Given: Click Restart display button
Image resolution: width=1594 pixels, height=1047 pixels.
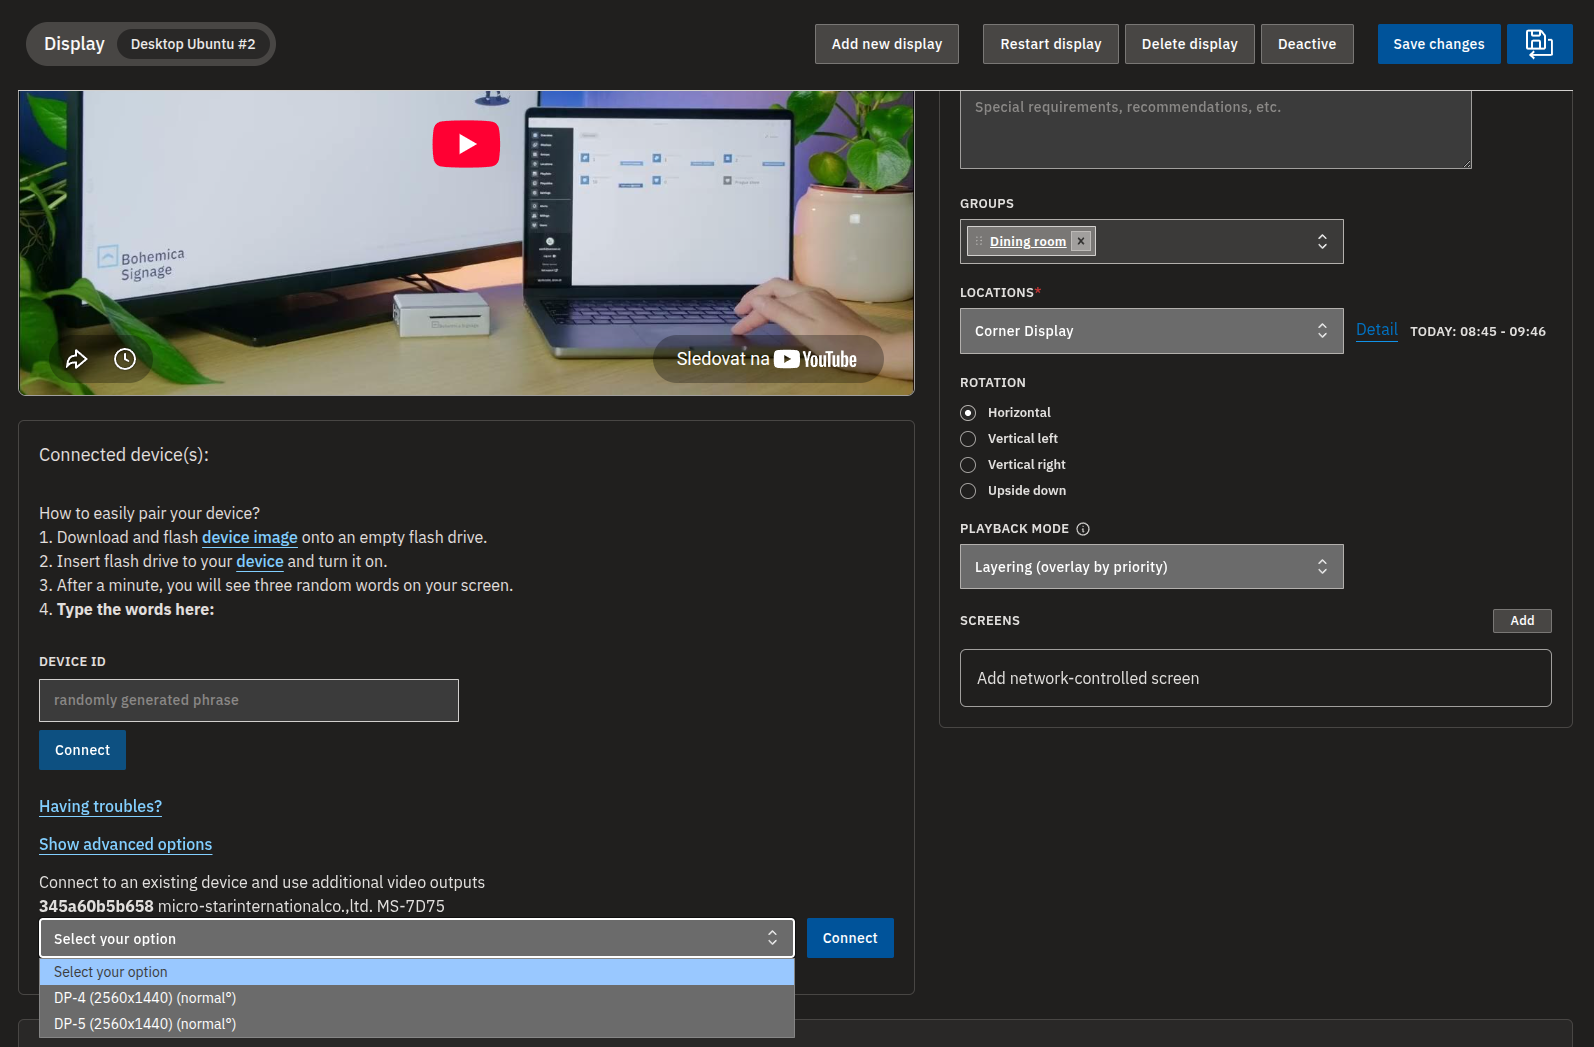Looking at the screenshot, I should click(1050, 44).
